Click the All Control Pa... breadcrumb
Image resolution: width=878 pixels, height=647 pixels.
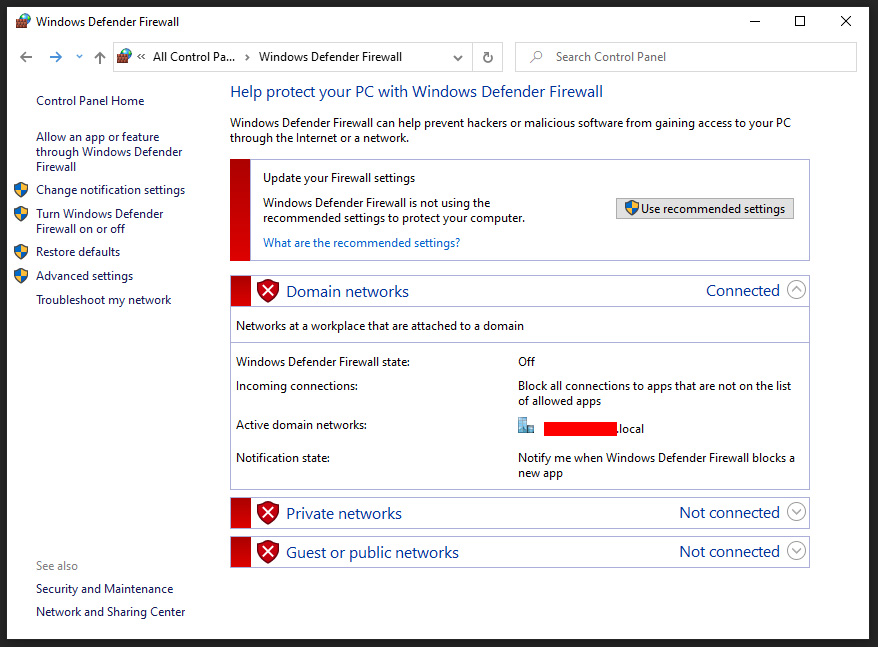click(x=194, y=57)
